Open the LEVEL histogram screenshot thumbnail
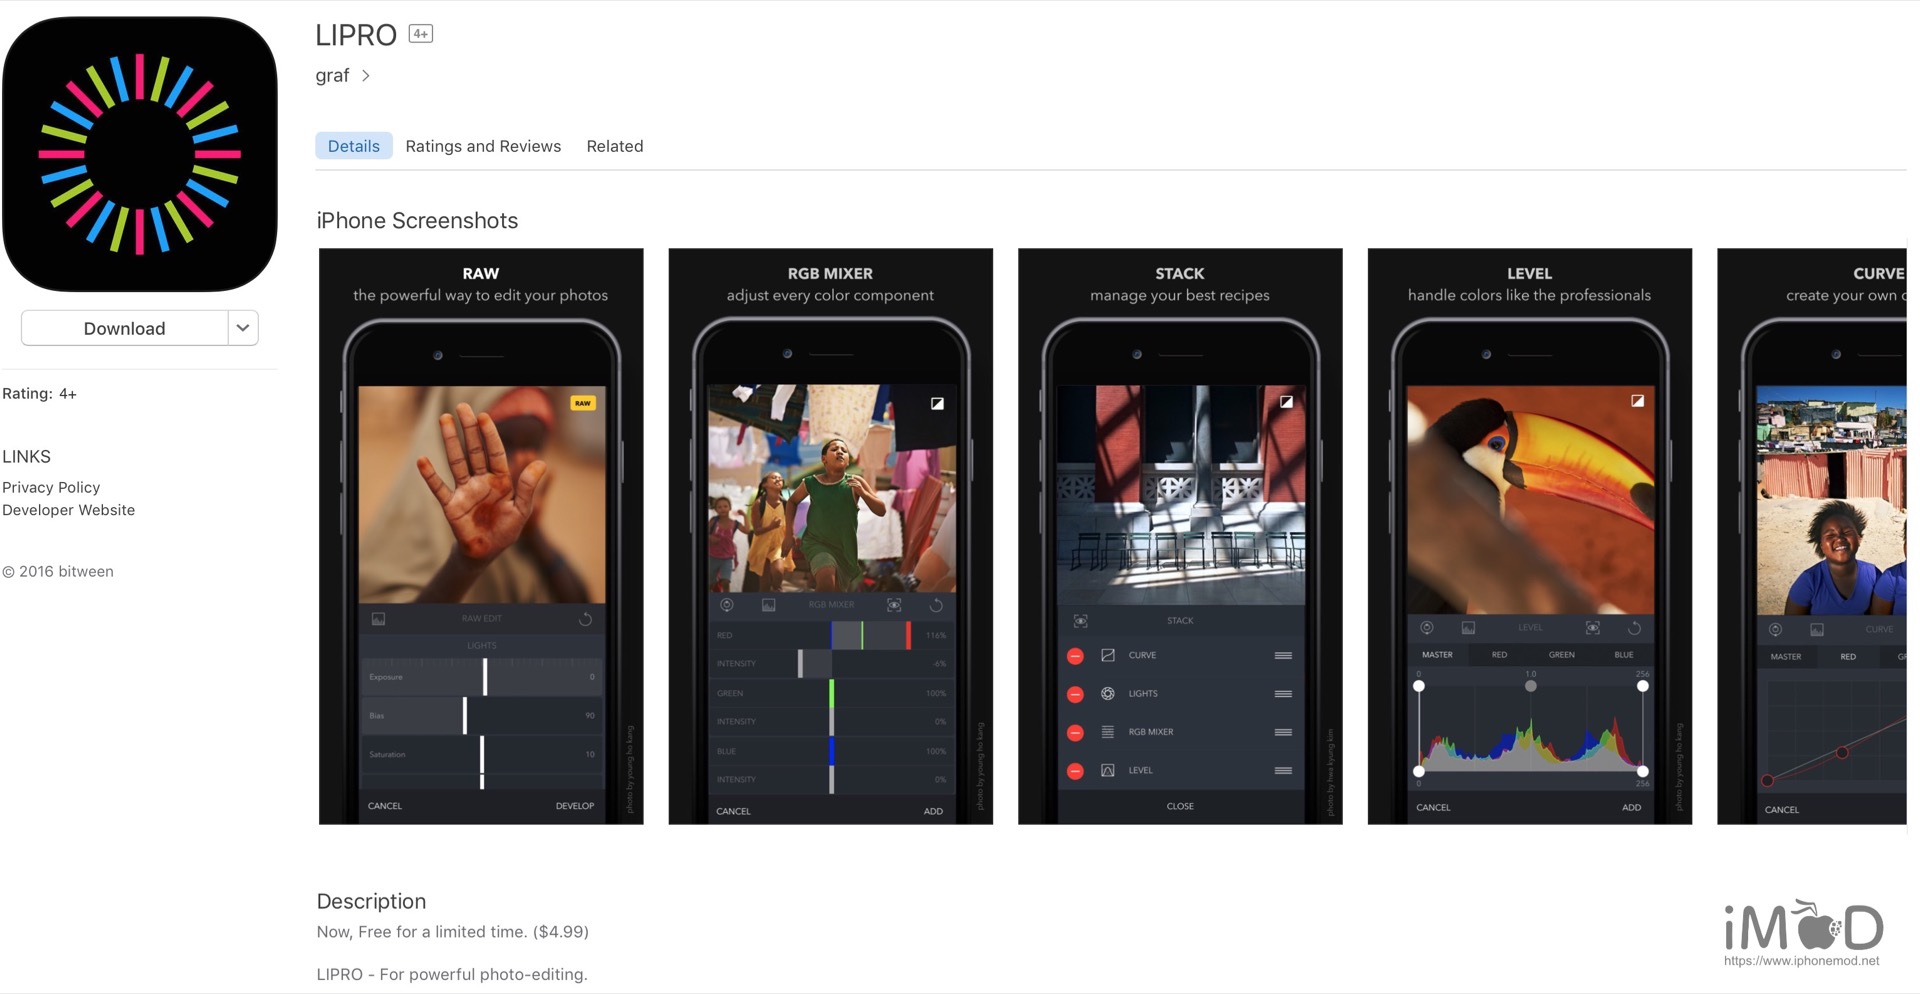This screenshot has height=994, width=1920. point(1529,536)
